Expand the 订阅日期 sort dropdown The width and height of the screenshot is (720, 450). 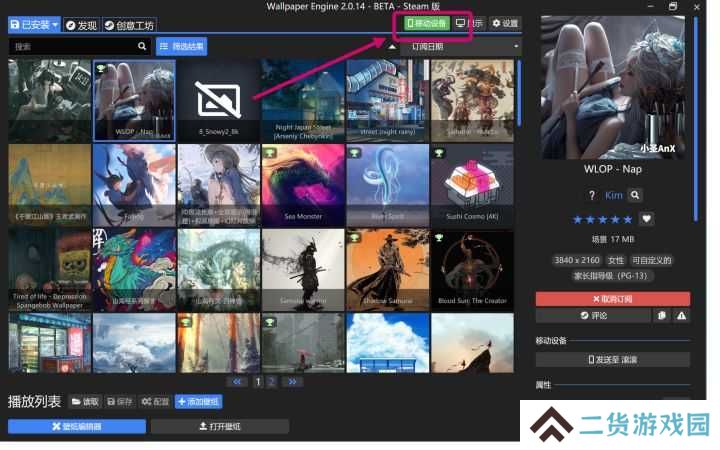(x=461, y=47)
